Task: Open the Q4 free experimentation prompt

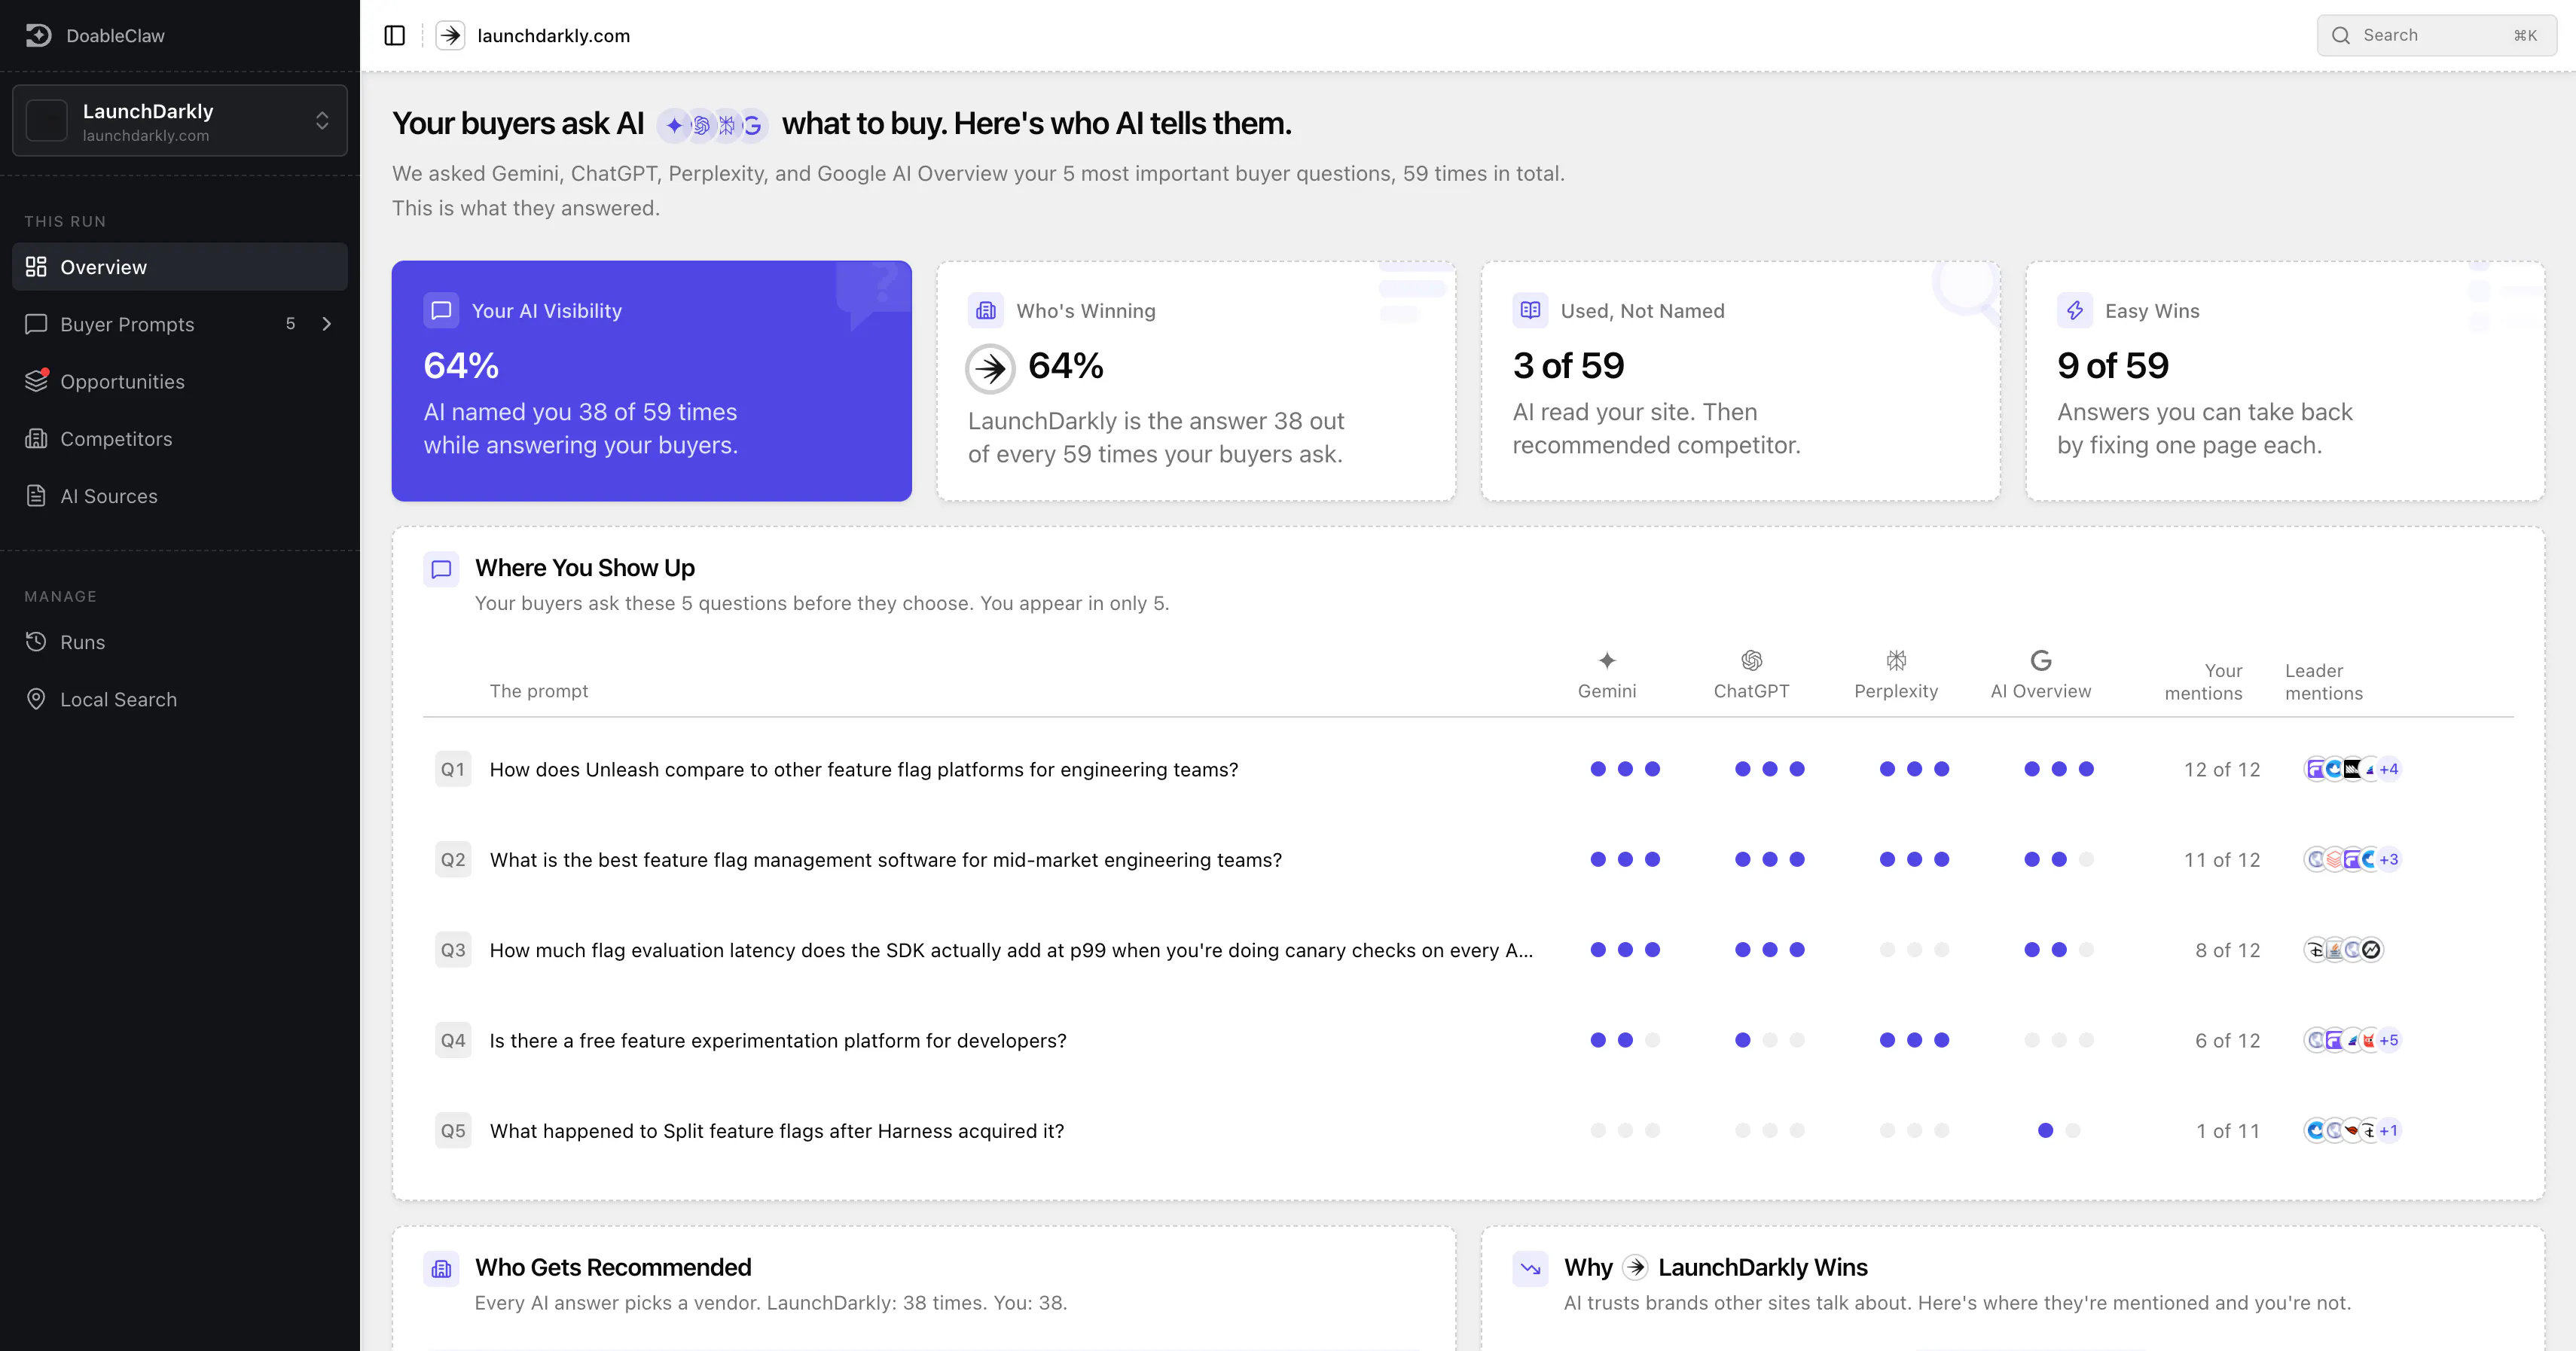Action: pos(1468,1040)
